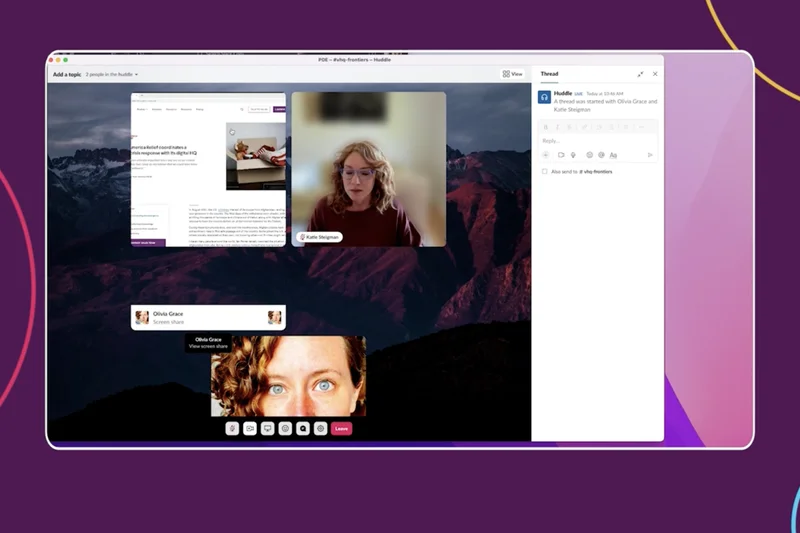Check Also send to #vhq-frontiers
The height and width of the screenshot is (533, 800).
544,171
